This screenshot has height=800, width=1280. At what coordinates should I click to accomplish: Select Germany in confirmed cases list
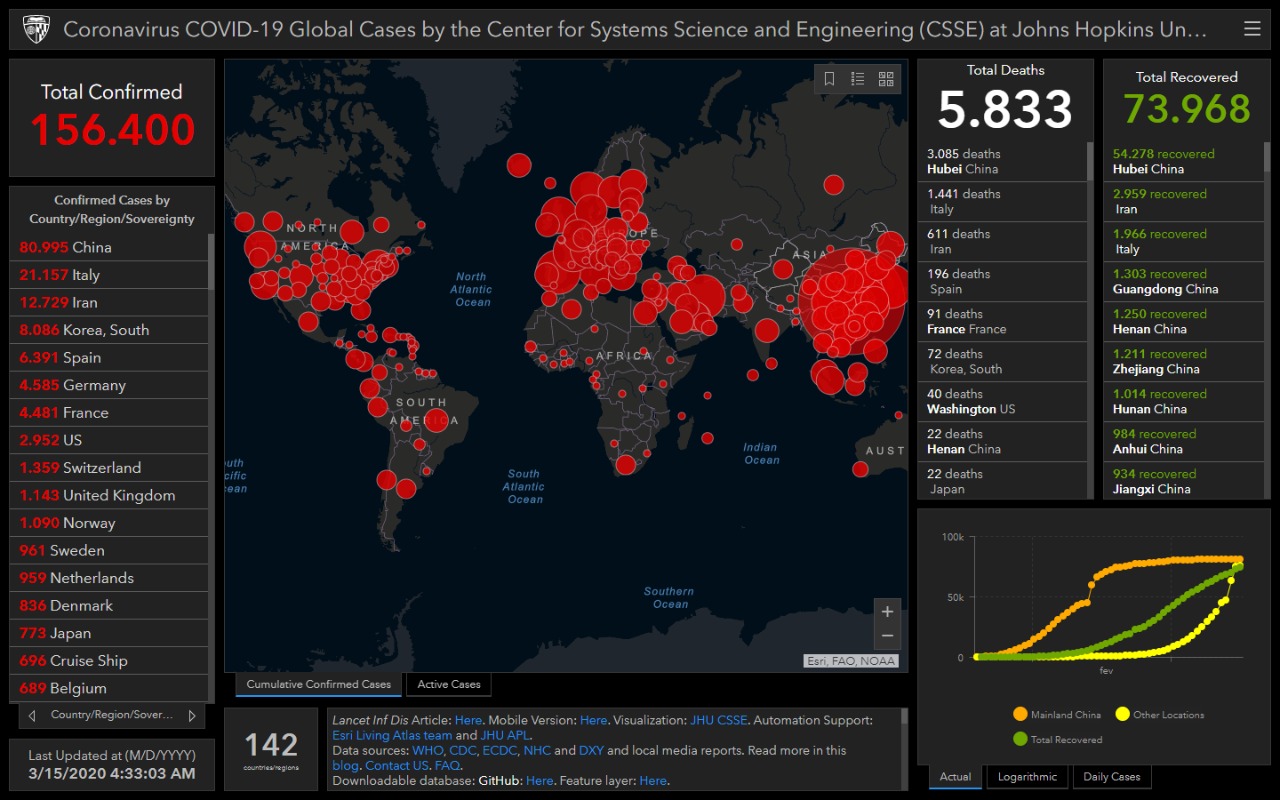pos(111,385)
